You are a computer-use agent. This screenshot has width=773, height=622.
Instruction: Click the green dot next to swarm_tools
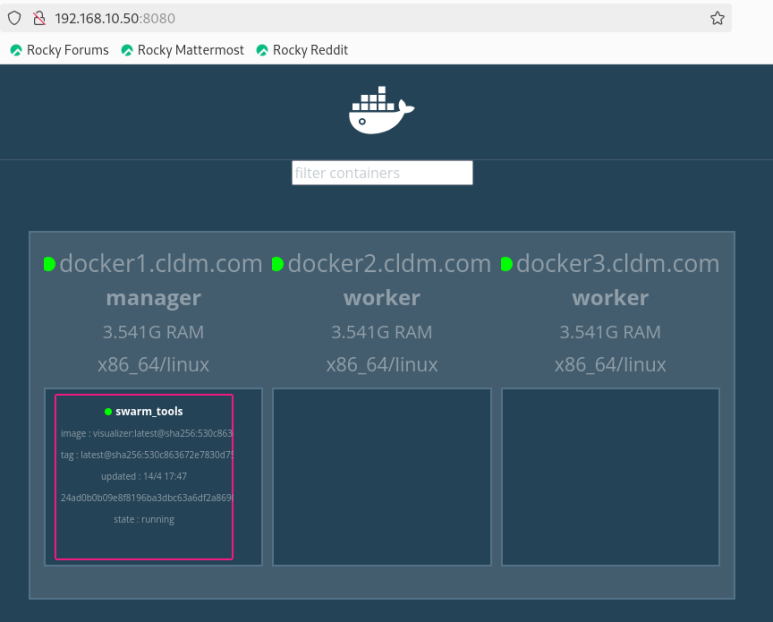[x=108, y=412]
